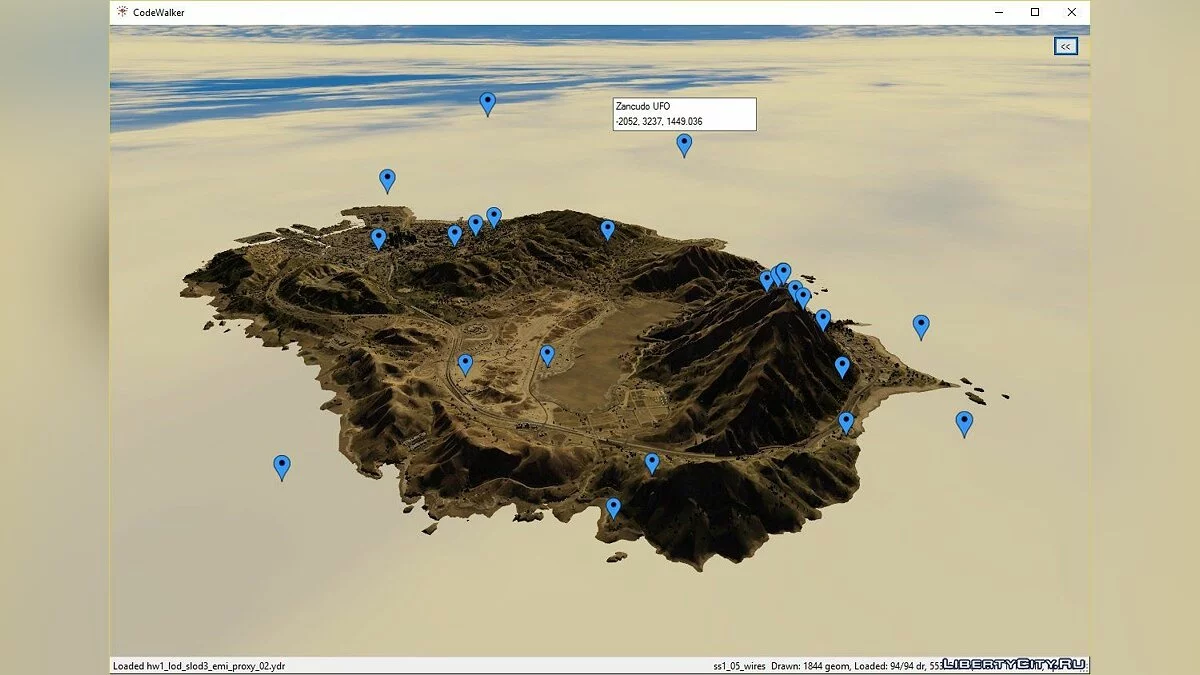Image resolution: width=1200 pixels, height=675 pixels.
Task: Click the leftmost marker in the northern three-marker cluster
Action: coord(454,234)
